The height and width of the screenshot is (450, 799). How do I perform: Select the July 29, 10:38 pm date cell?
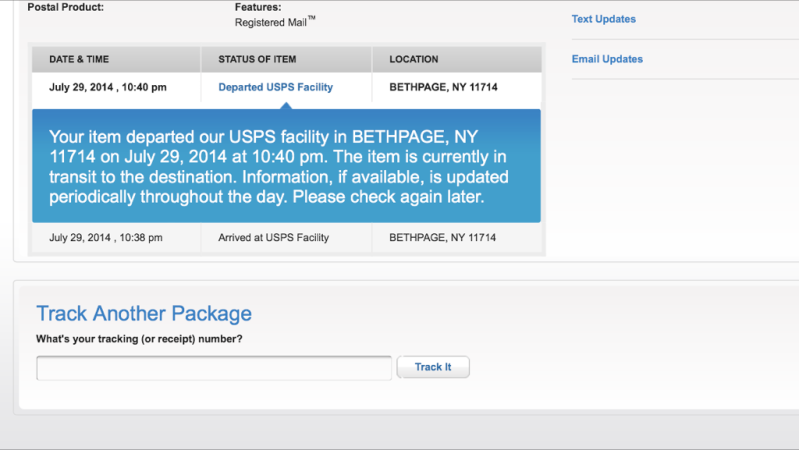pyautogui.click(x=106, y=238)
